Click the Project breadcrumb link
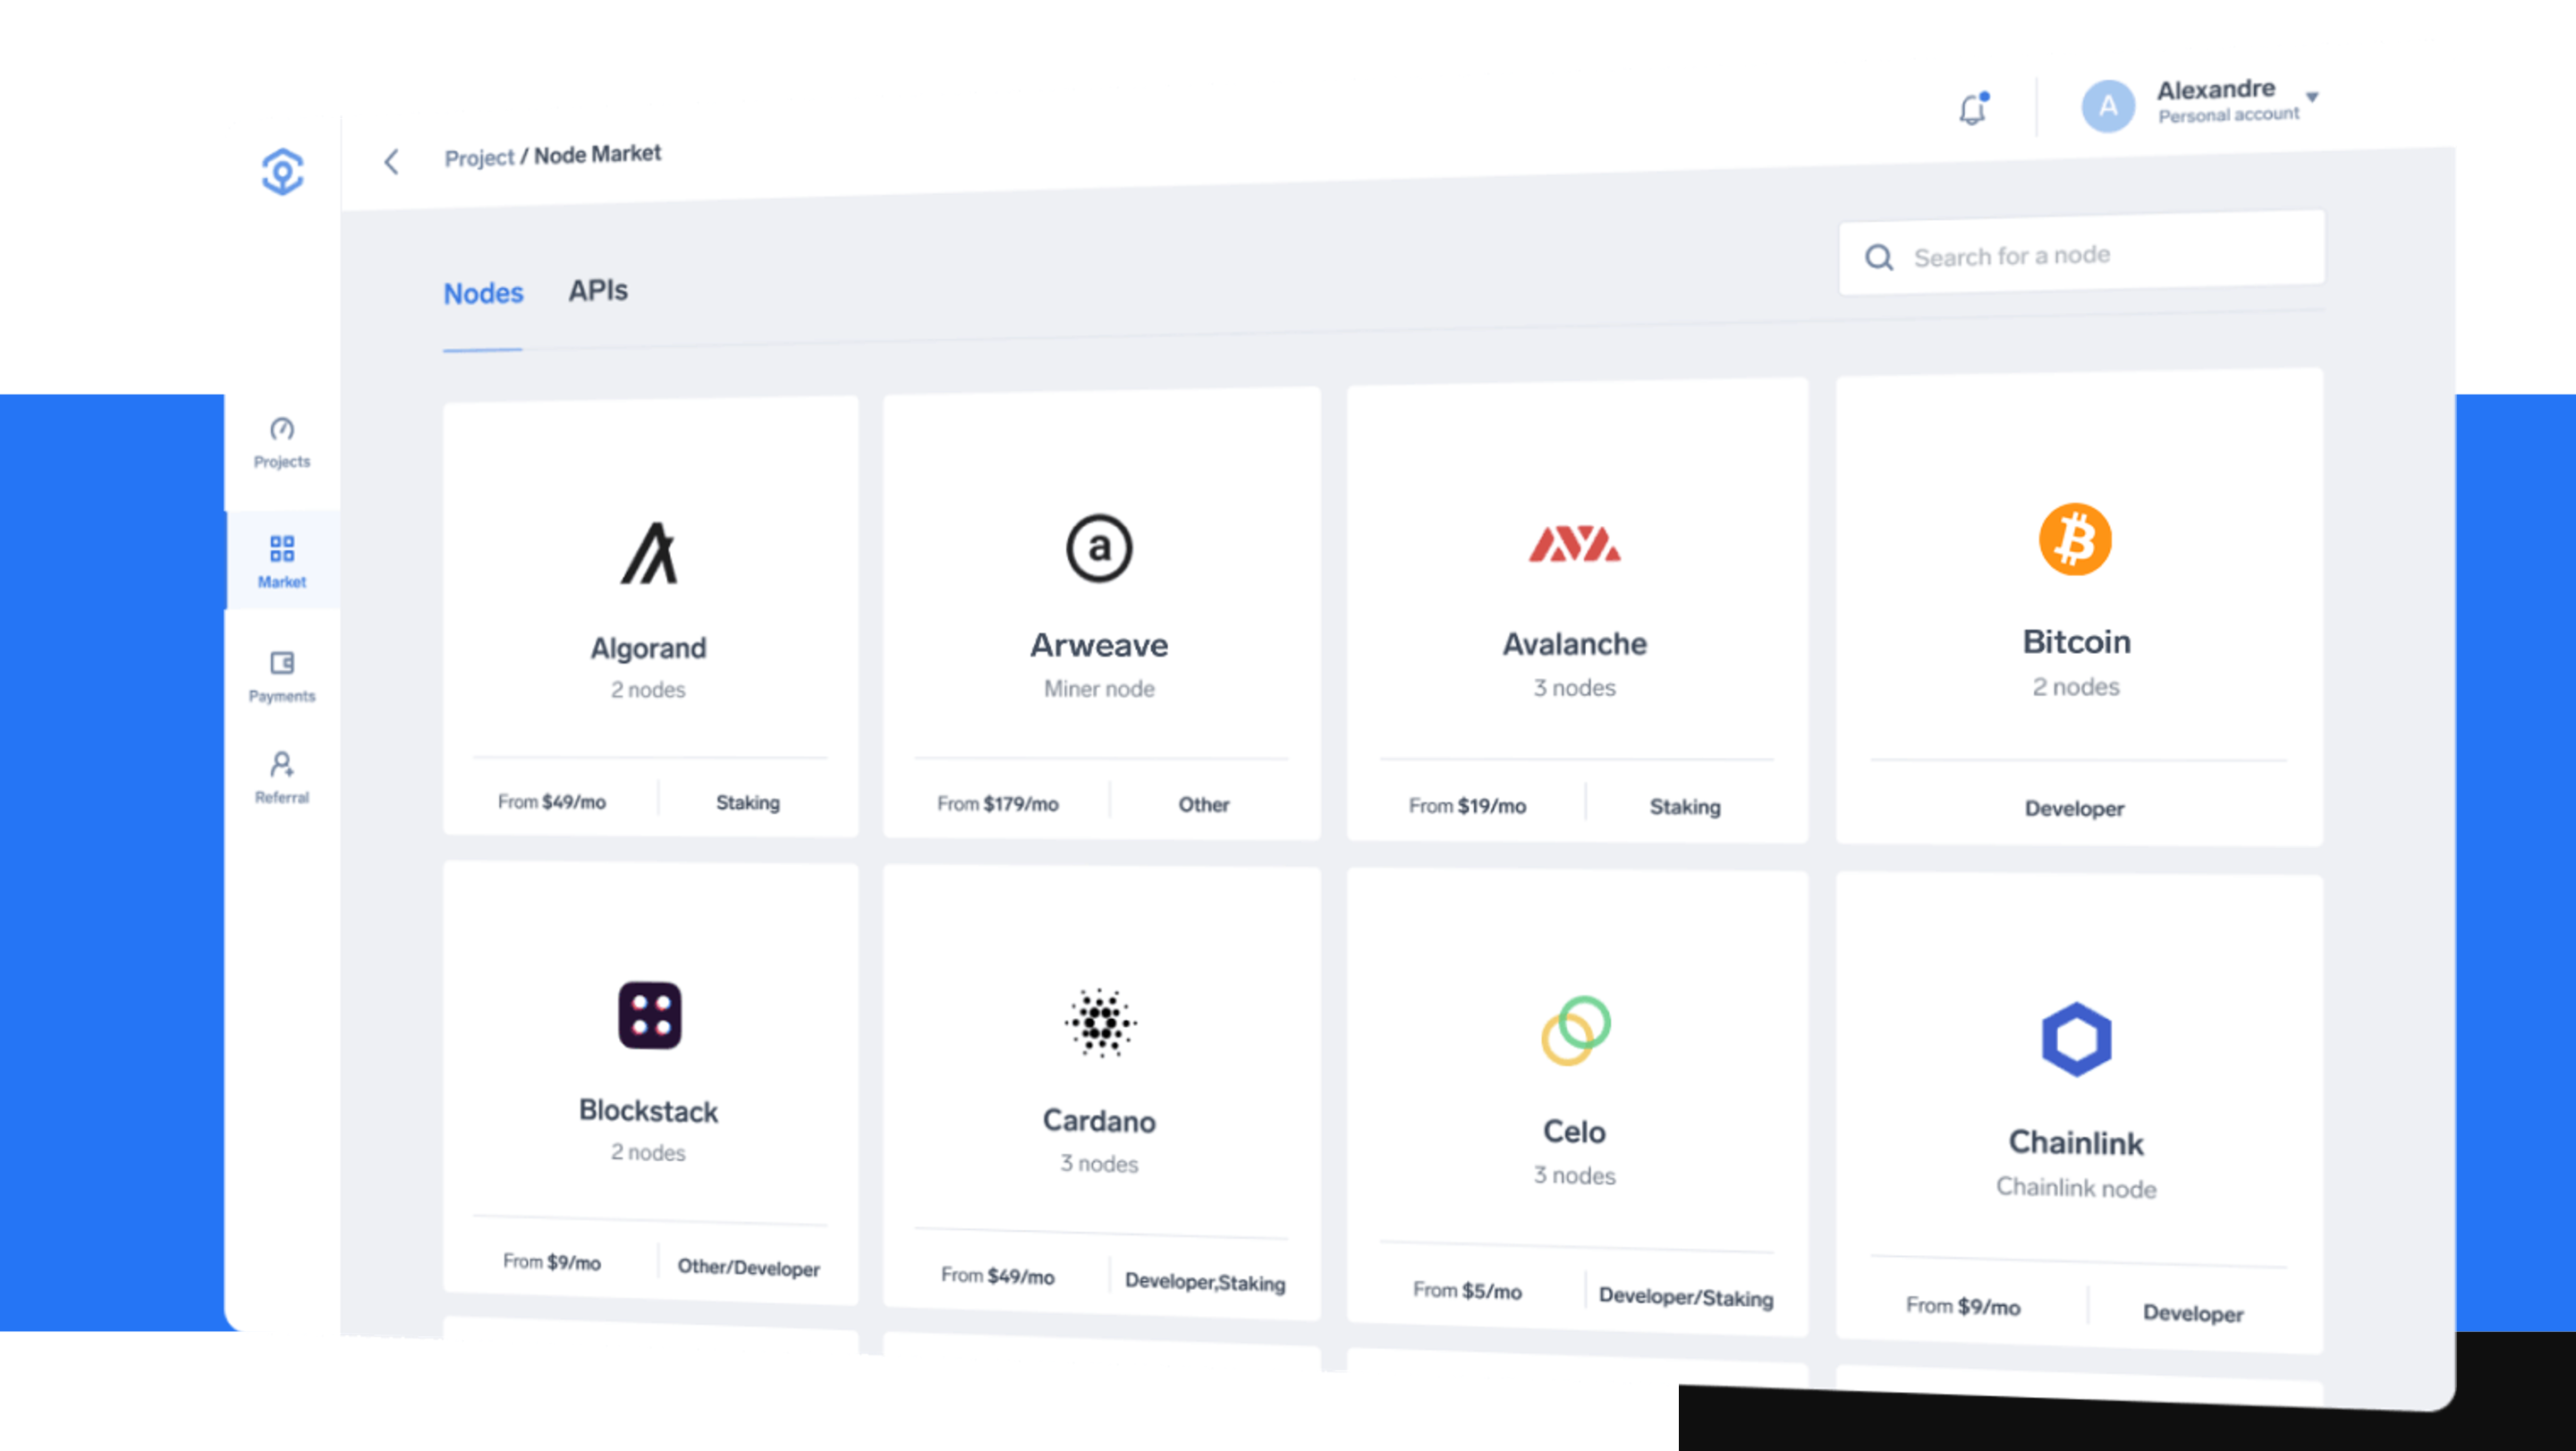Screen dimensions: 2576x1451 point(479,158)
